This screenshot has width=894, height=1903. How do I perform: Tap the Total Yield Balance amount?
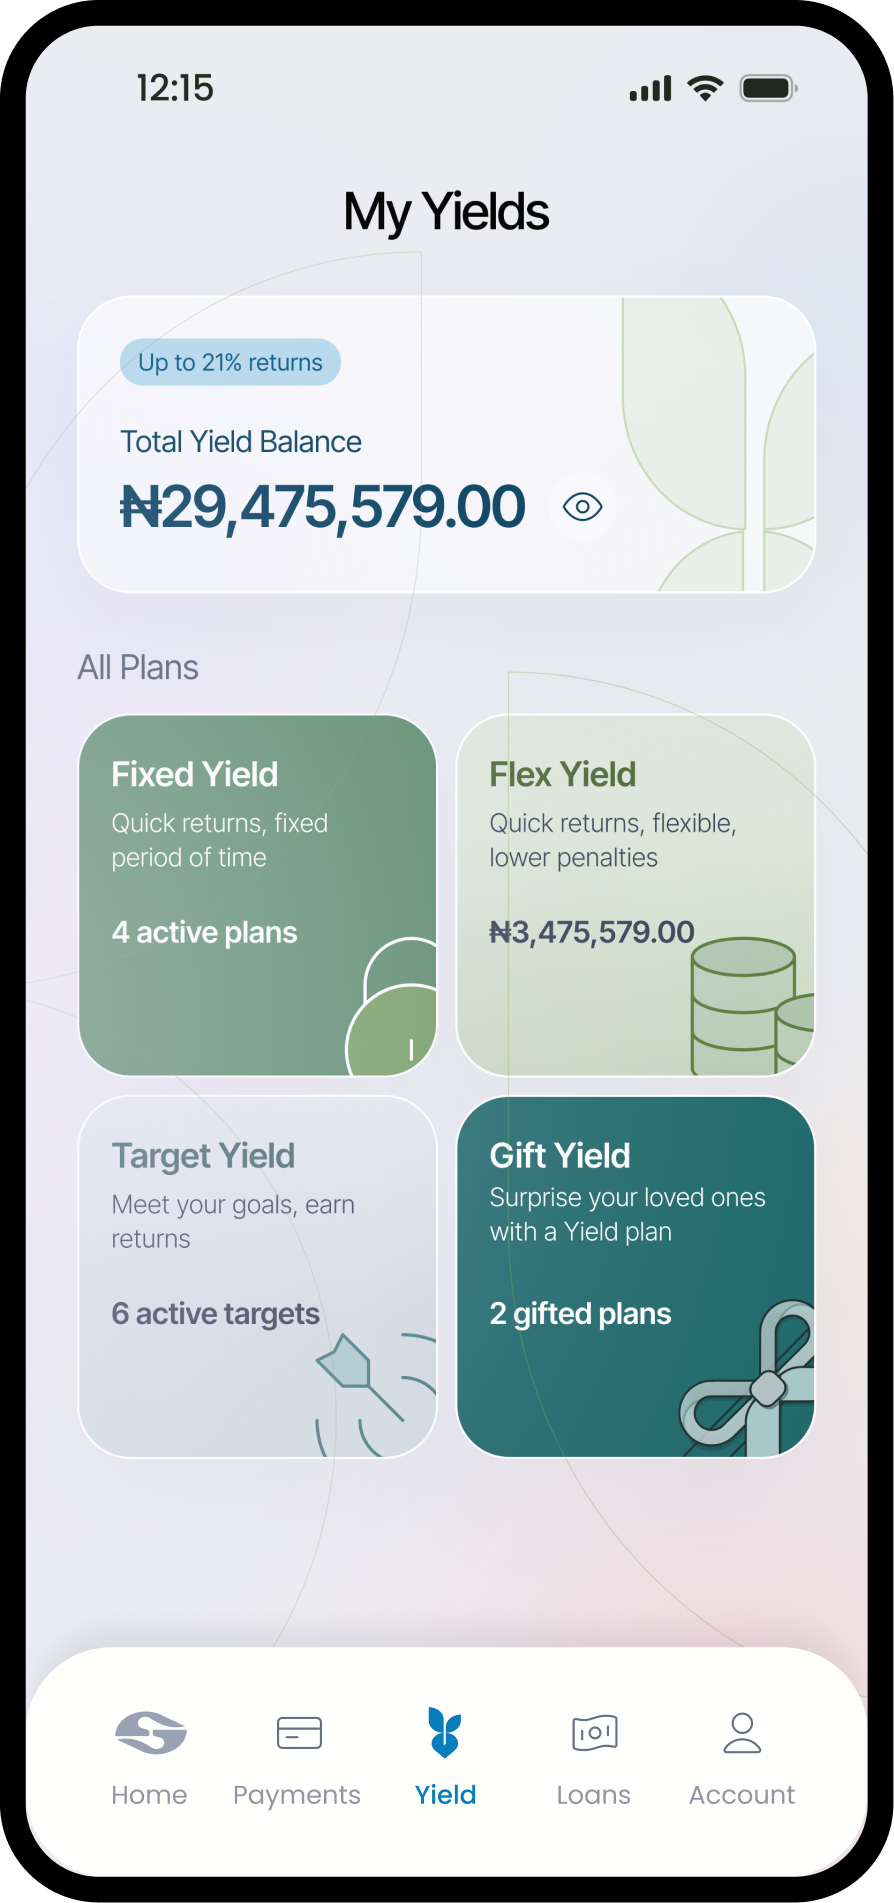tap(322, 507)
